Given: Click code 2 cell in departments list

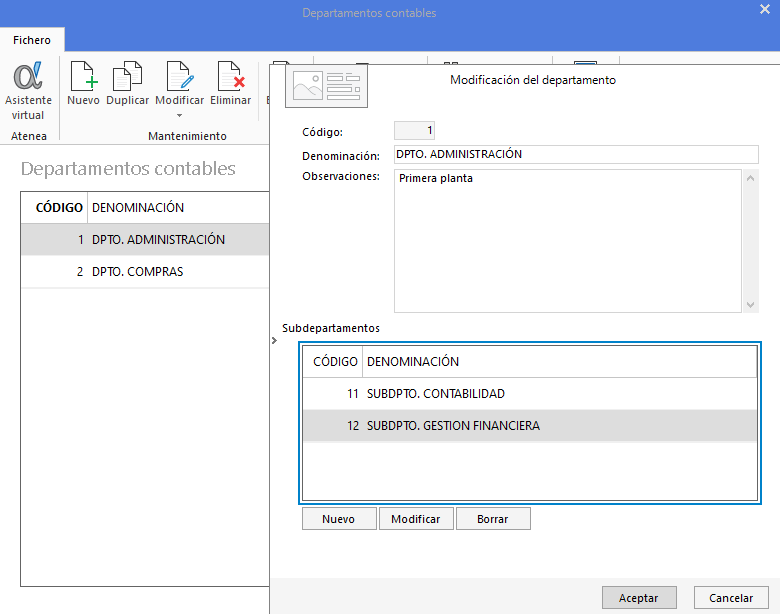Looking at the screenshot, I should click(55, 272).
